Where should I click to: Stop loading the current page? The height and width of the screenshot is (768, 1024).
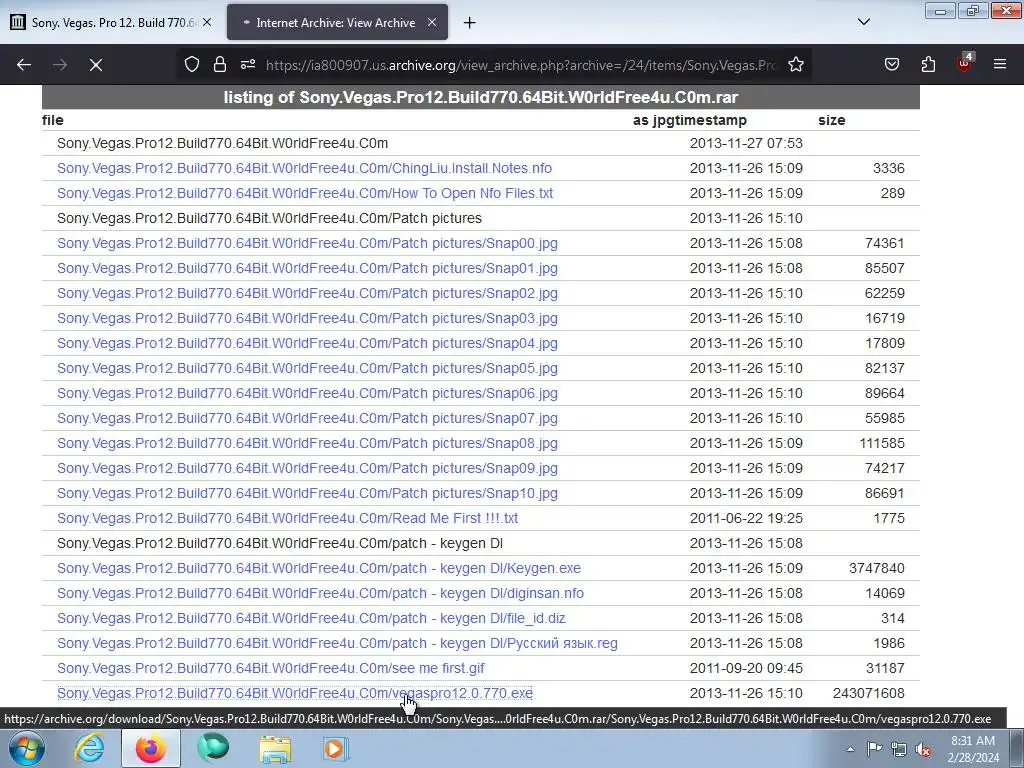tap(96, 65)
